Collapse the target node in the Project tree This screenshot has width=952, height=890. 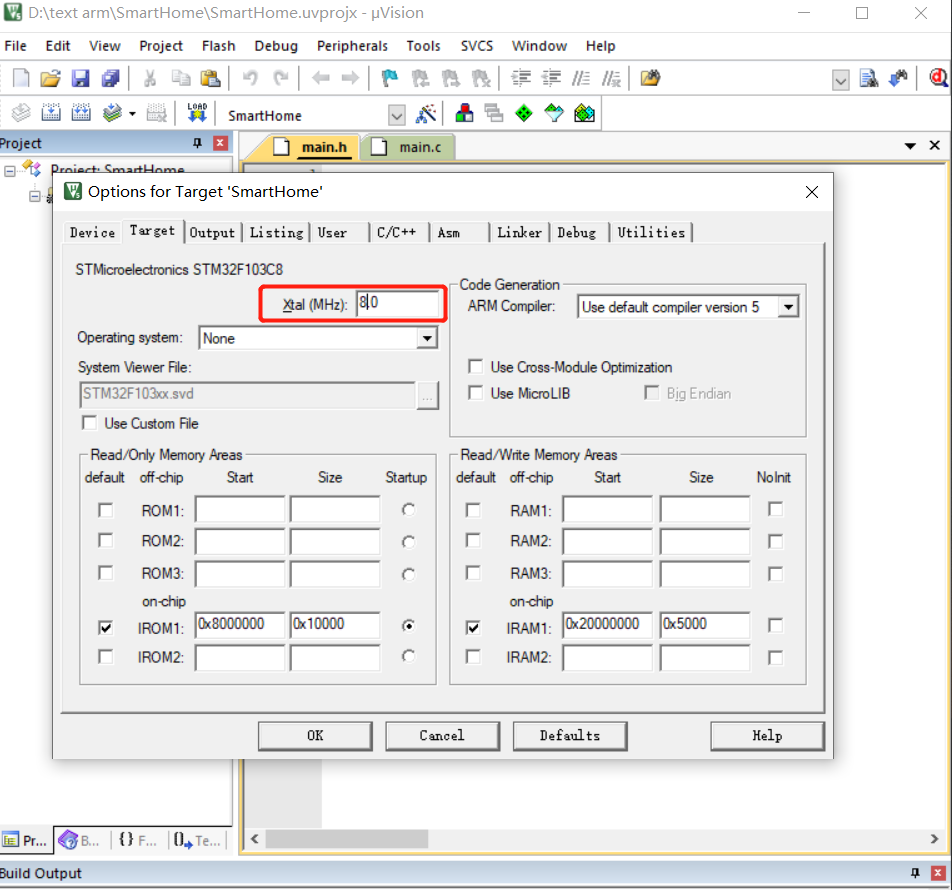[x=35, y=196]
